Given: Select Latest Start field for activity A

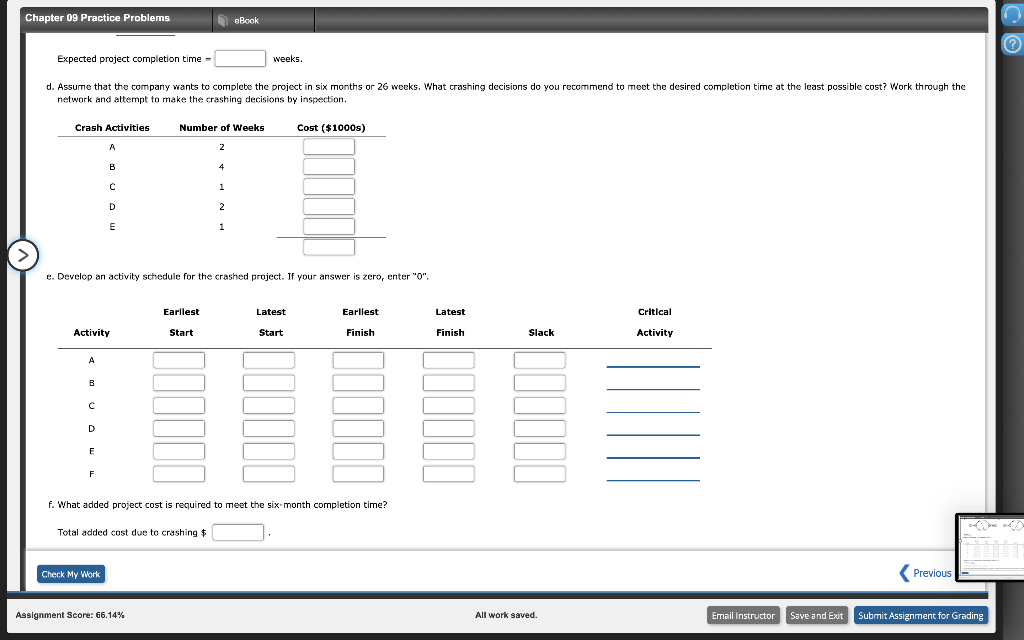Looking at the screenshot, I should click(268, 360).
